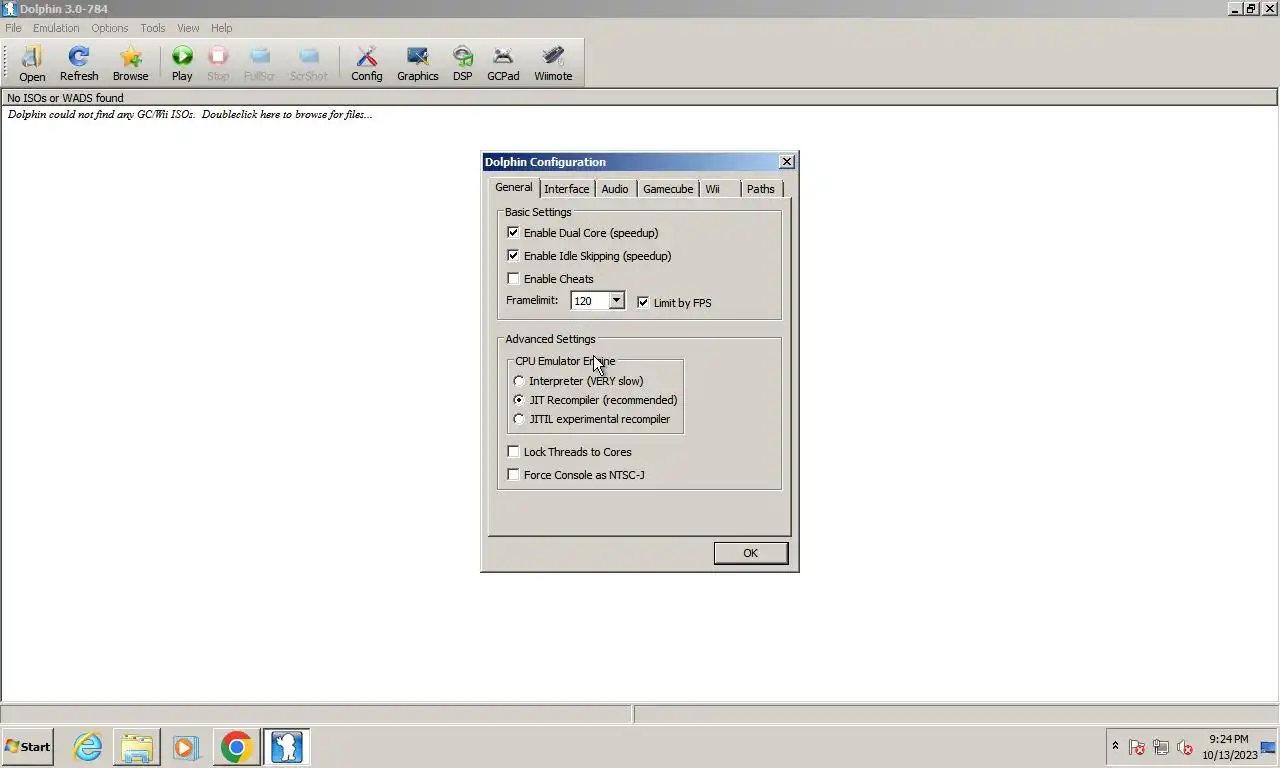Toggle Enable Idle Skipping checkbox

click(513, 255)
